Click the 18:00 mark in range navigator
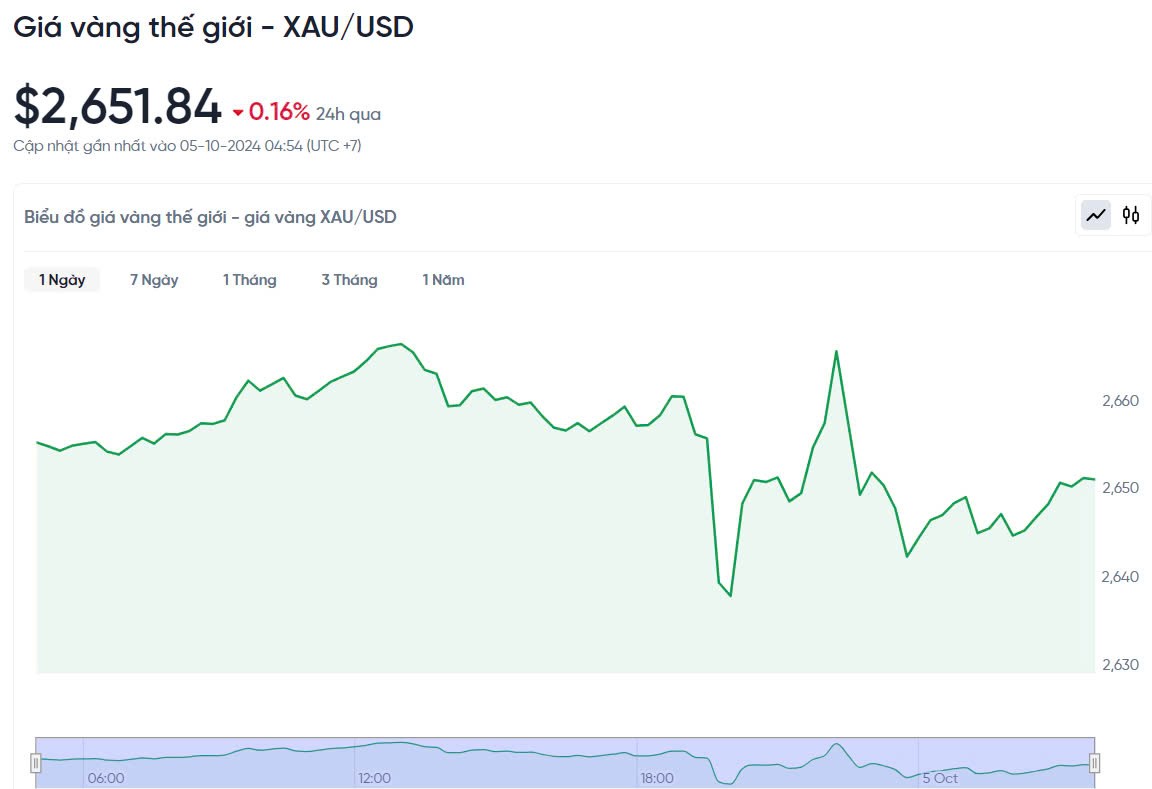1152x789 pixels. click(656, 778)
